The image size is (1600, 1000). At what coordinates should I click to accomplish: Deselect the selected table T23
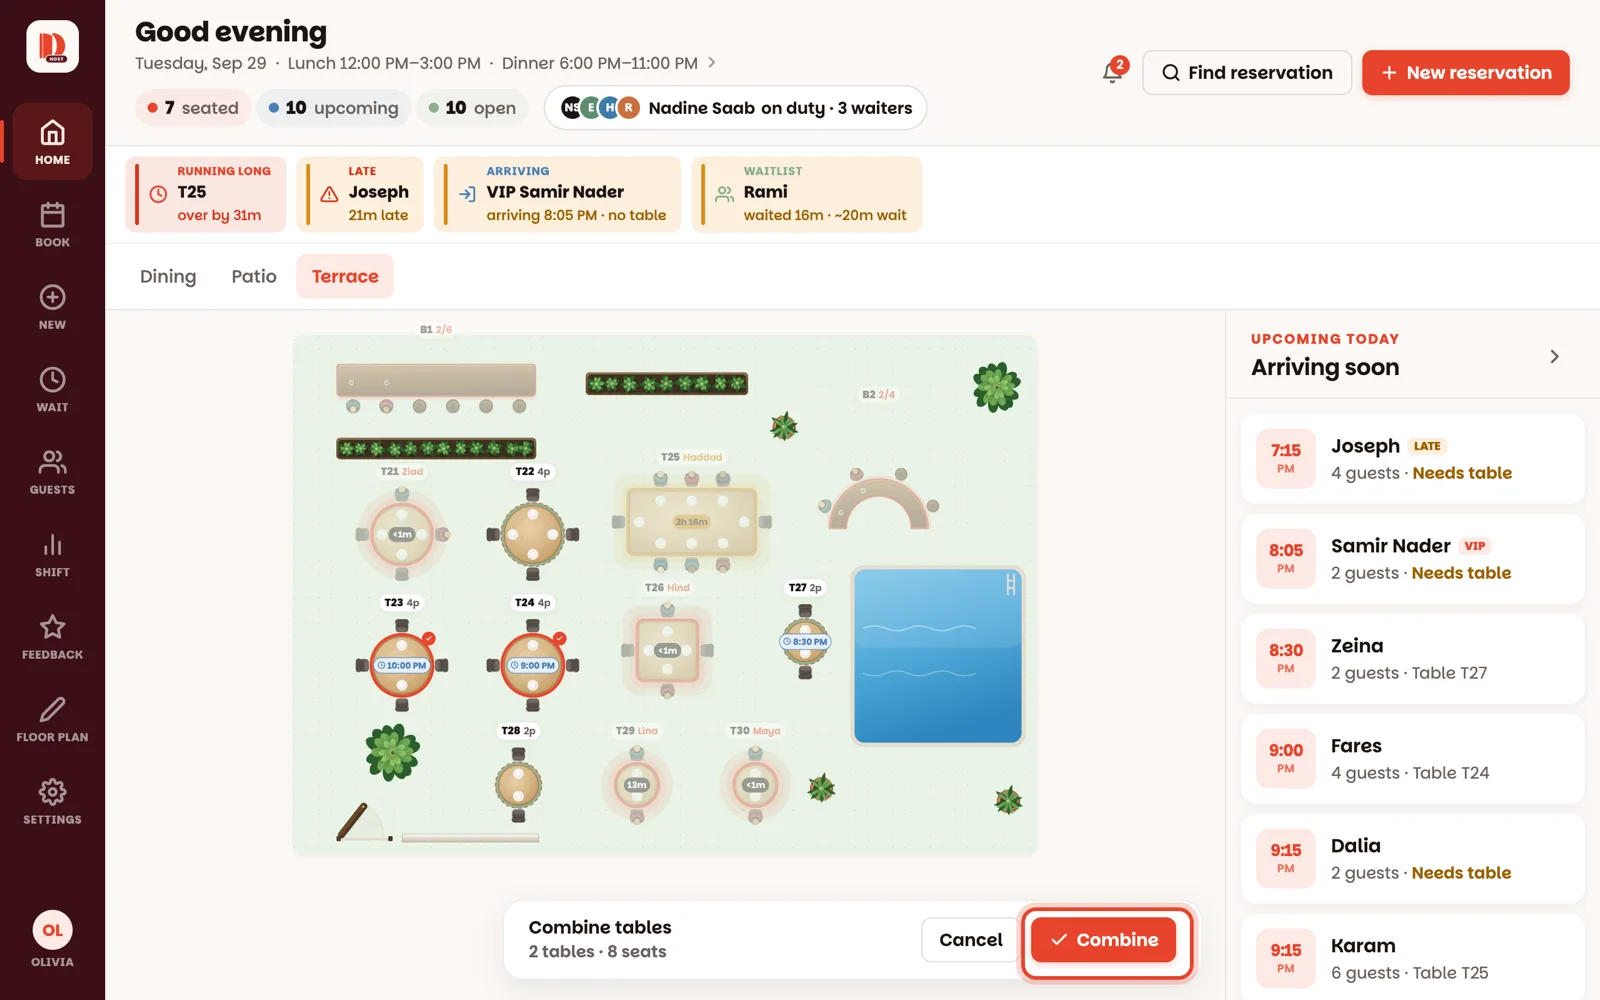402,665
